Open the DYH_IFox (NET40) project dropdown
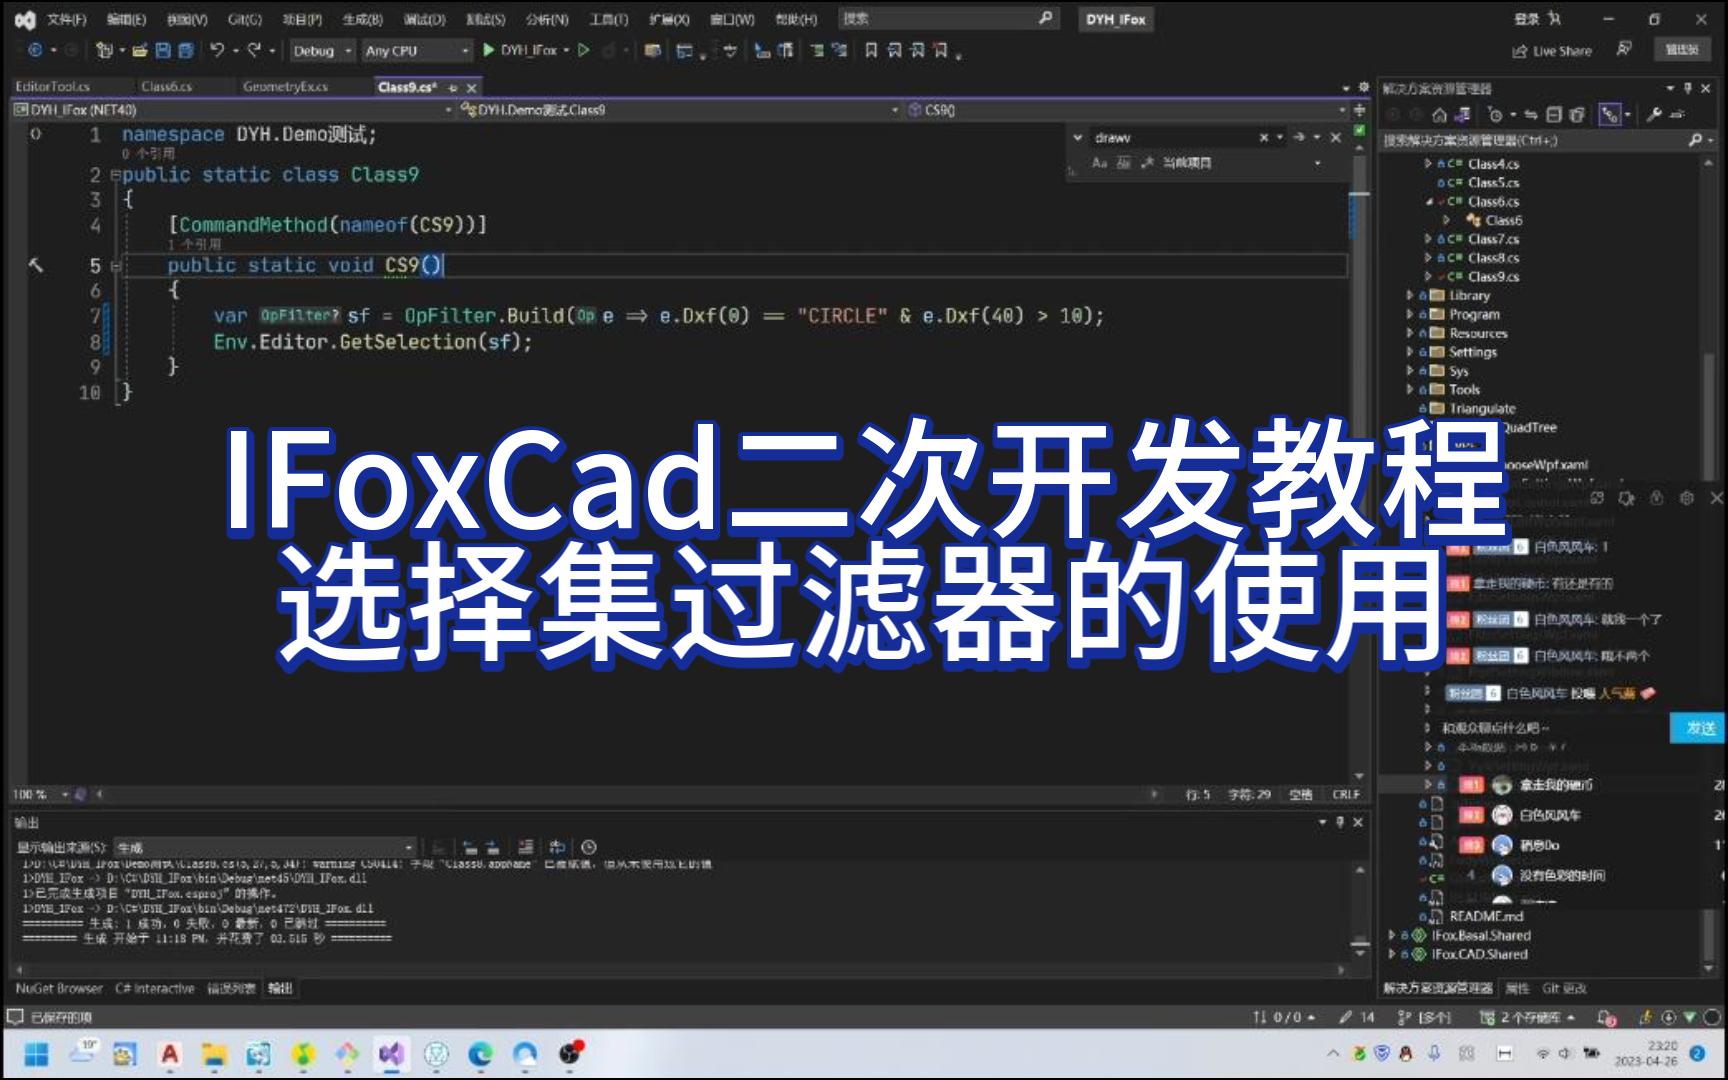Image resolution: width=1728 pixels, height=1080 pixels. pos(234,110)
